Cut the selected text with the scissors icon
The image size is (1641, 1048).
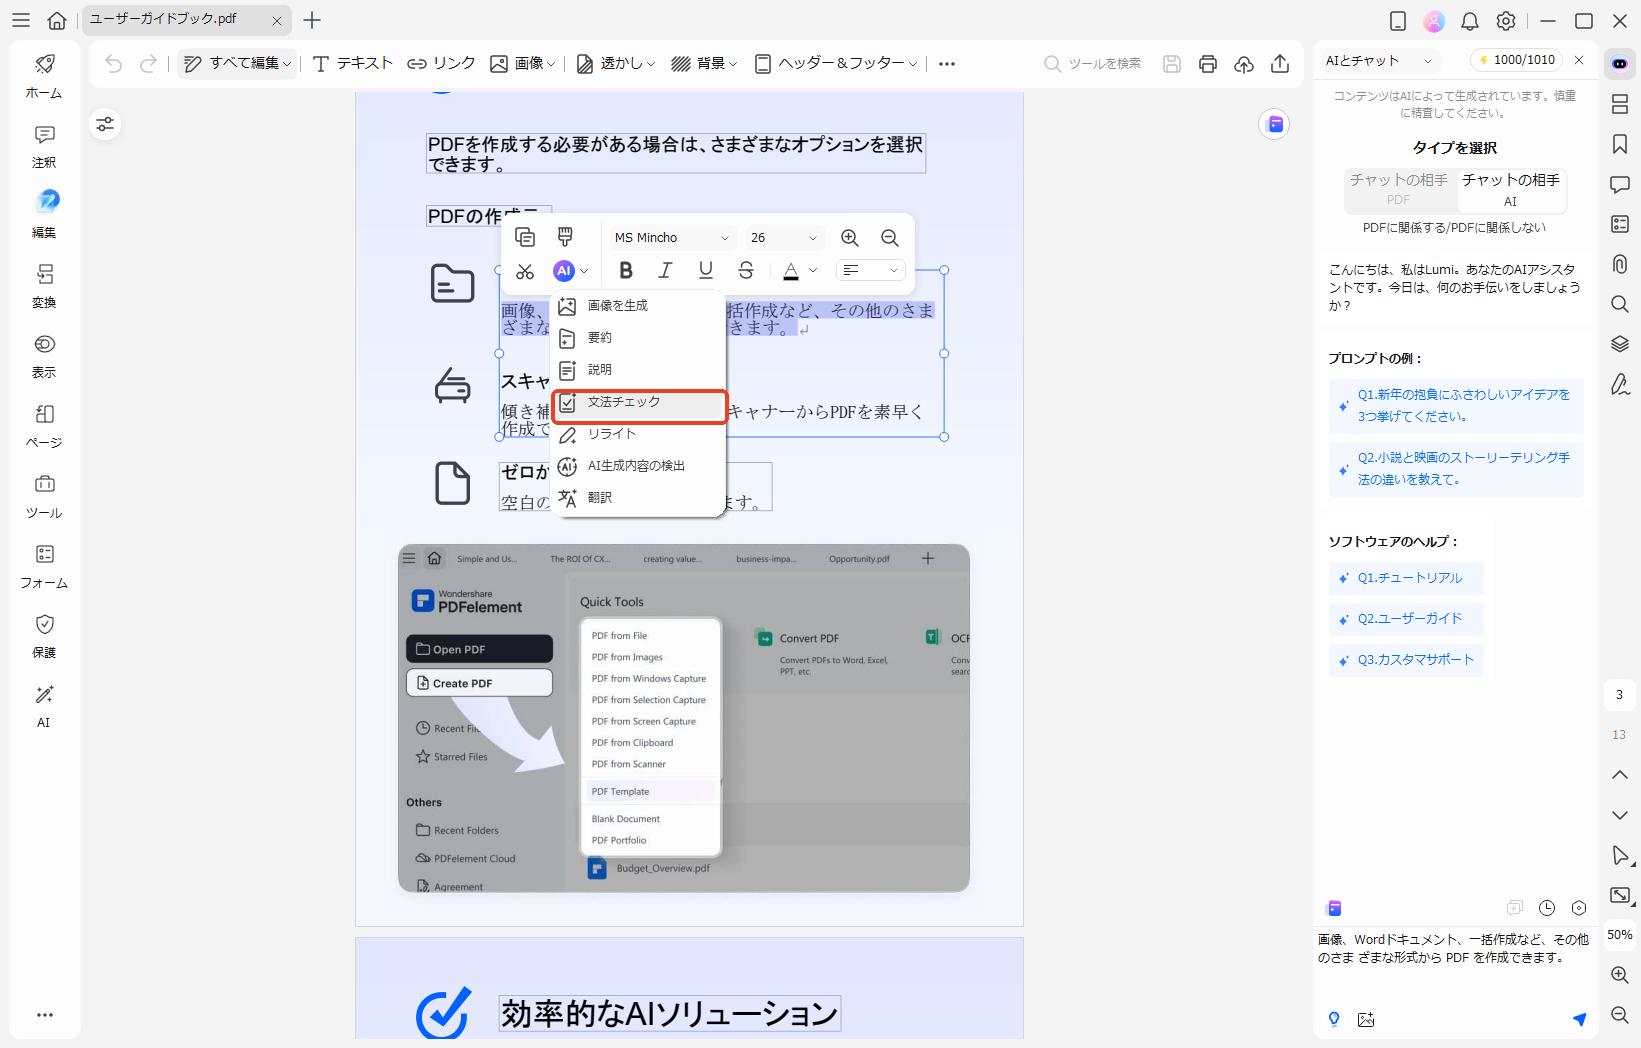525,270
